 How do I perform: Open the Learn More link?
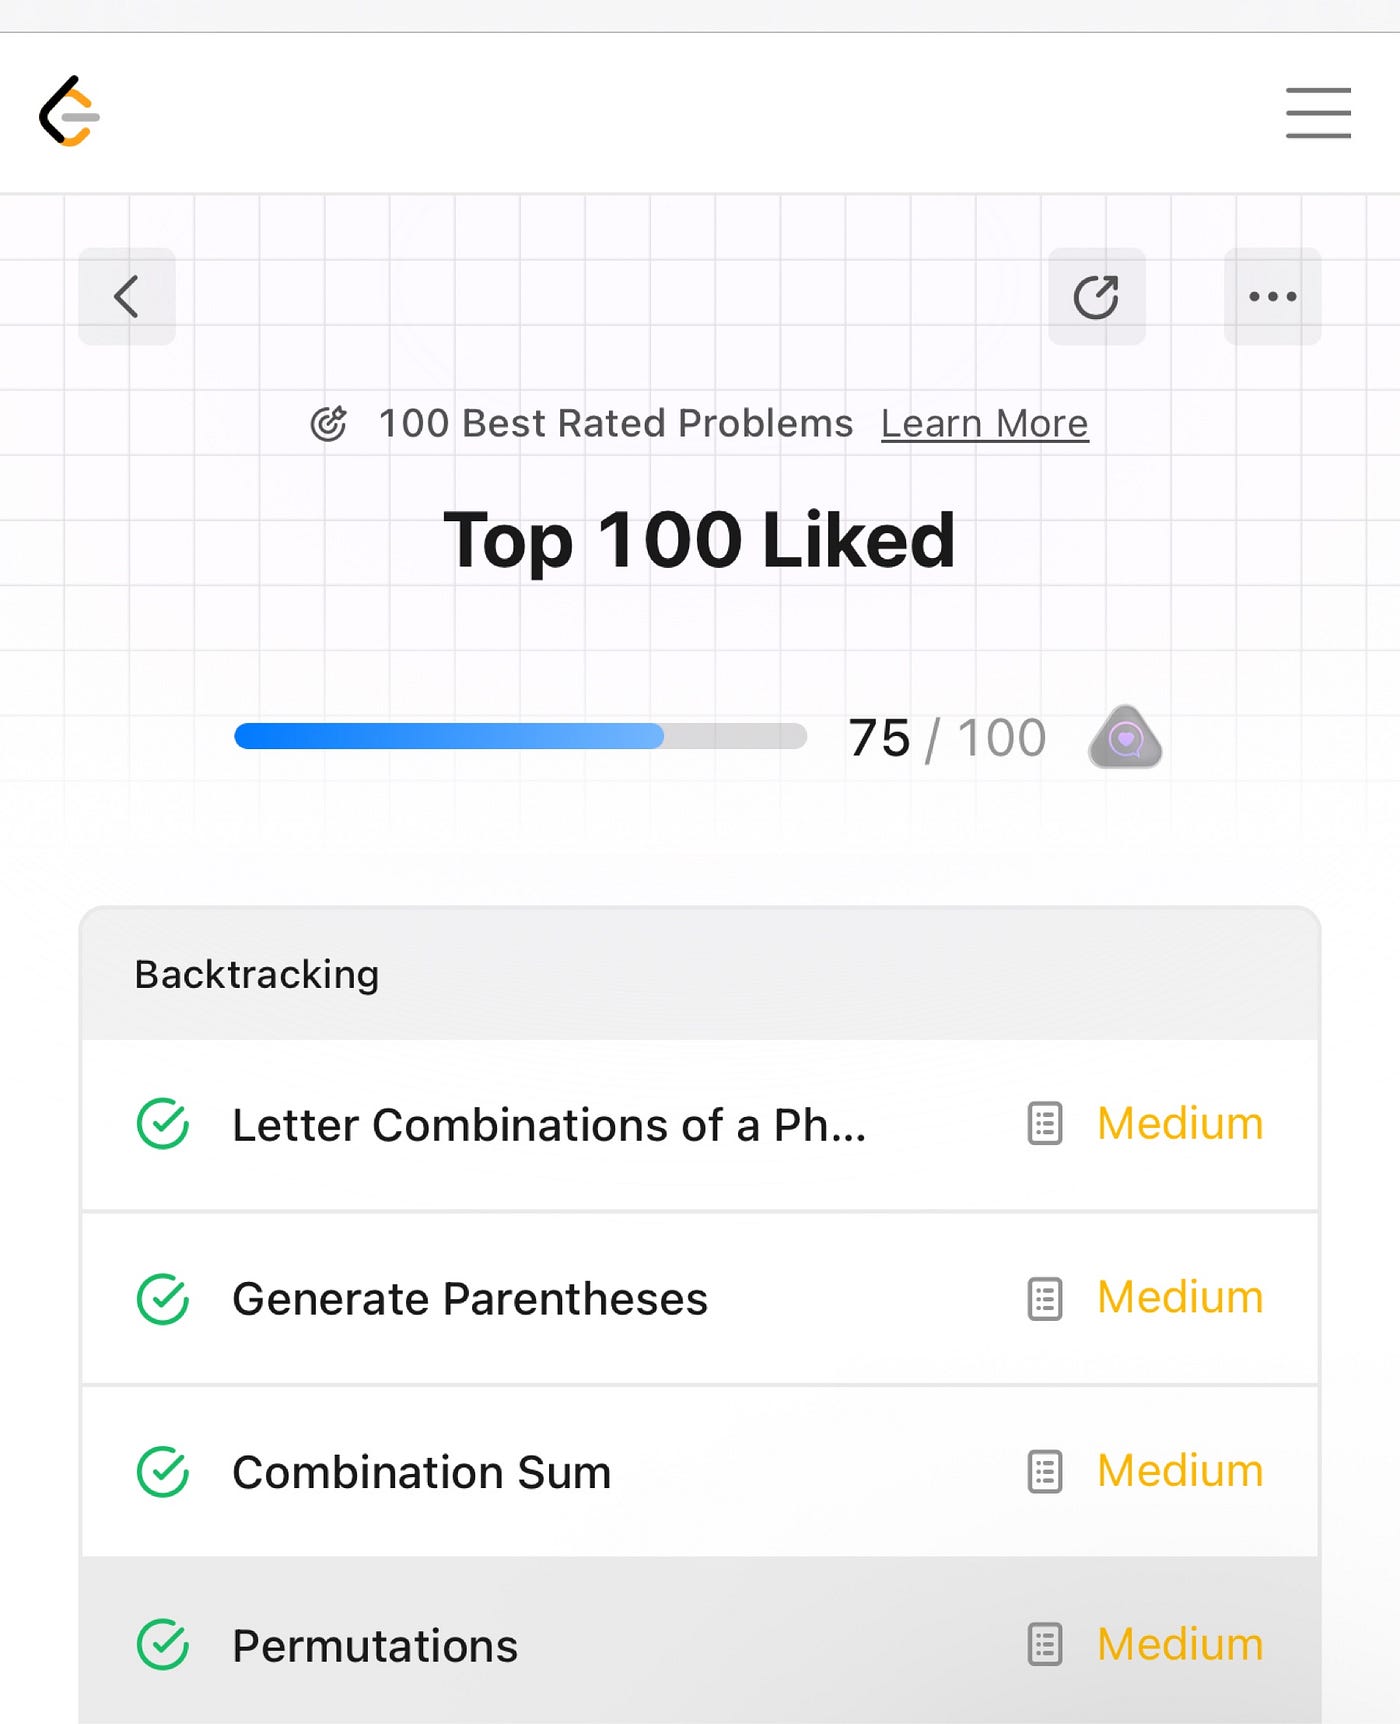984,424
